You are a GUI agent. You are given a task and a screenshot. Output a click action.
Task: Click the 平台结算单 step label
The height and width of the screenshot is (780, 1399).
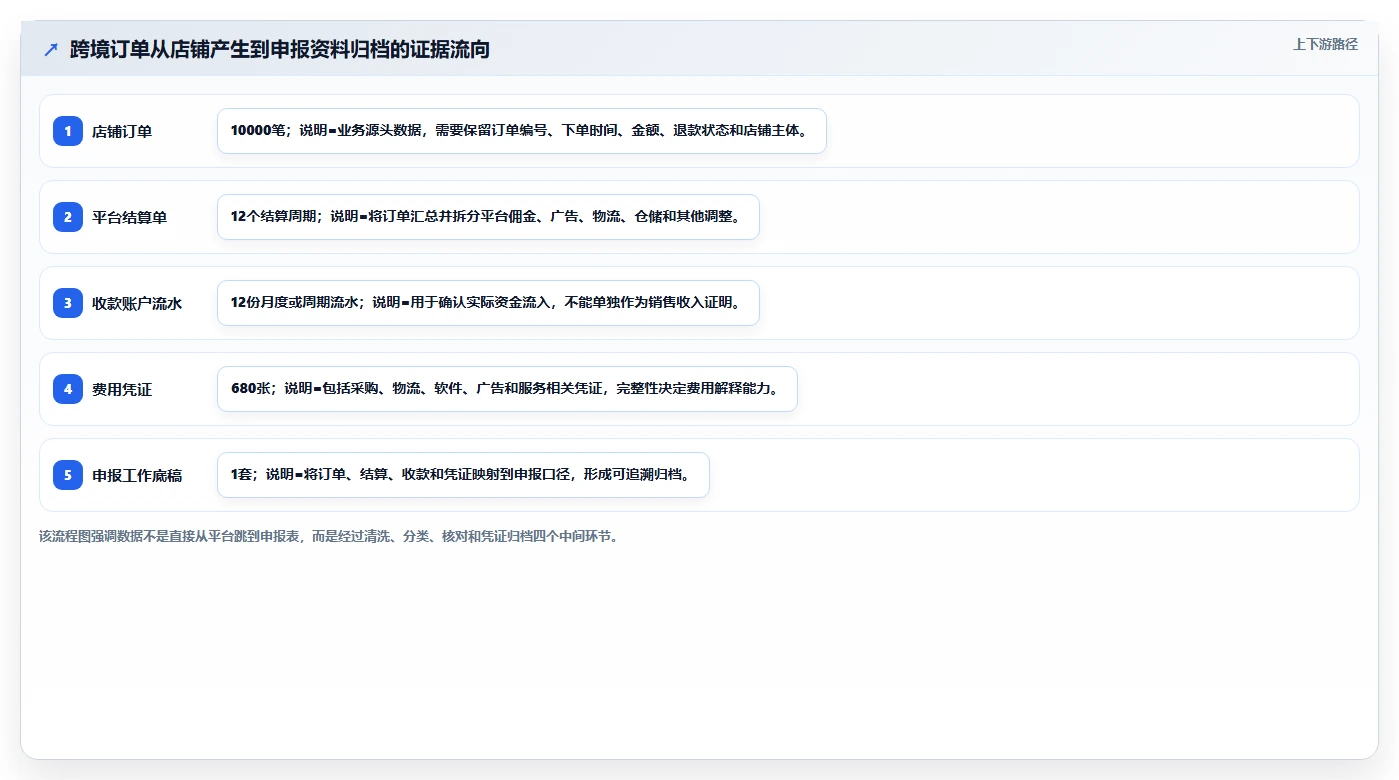click(x=130, y=217)
